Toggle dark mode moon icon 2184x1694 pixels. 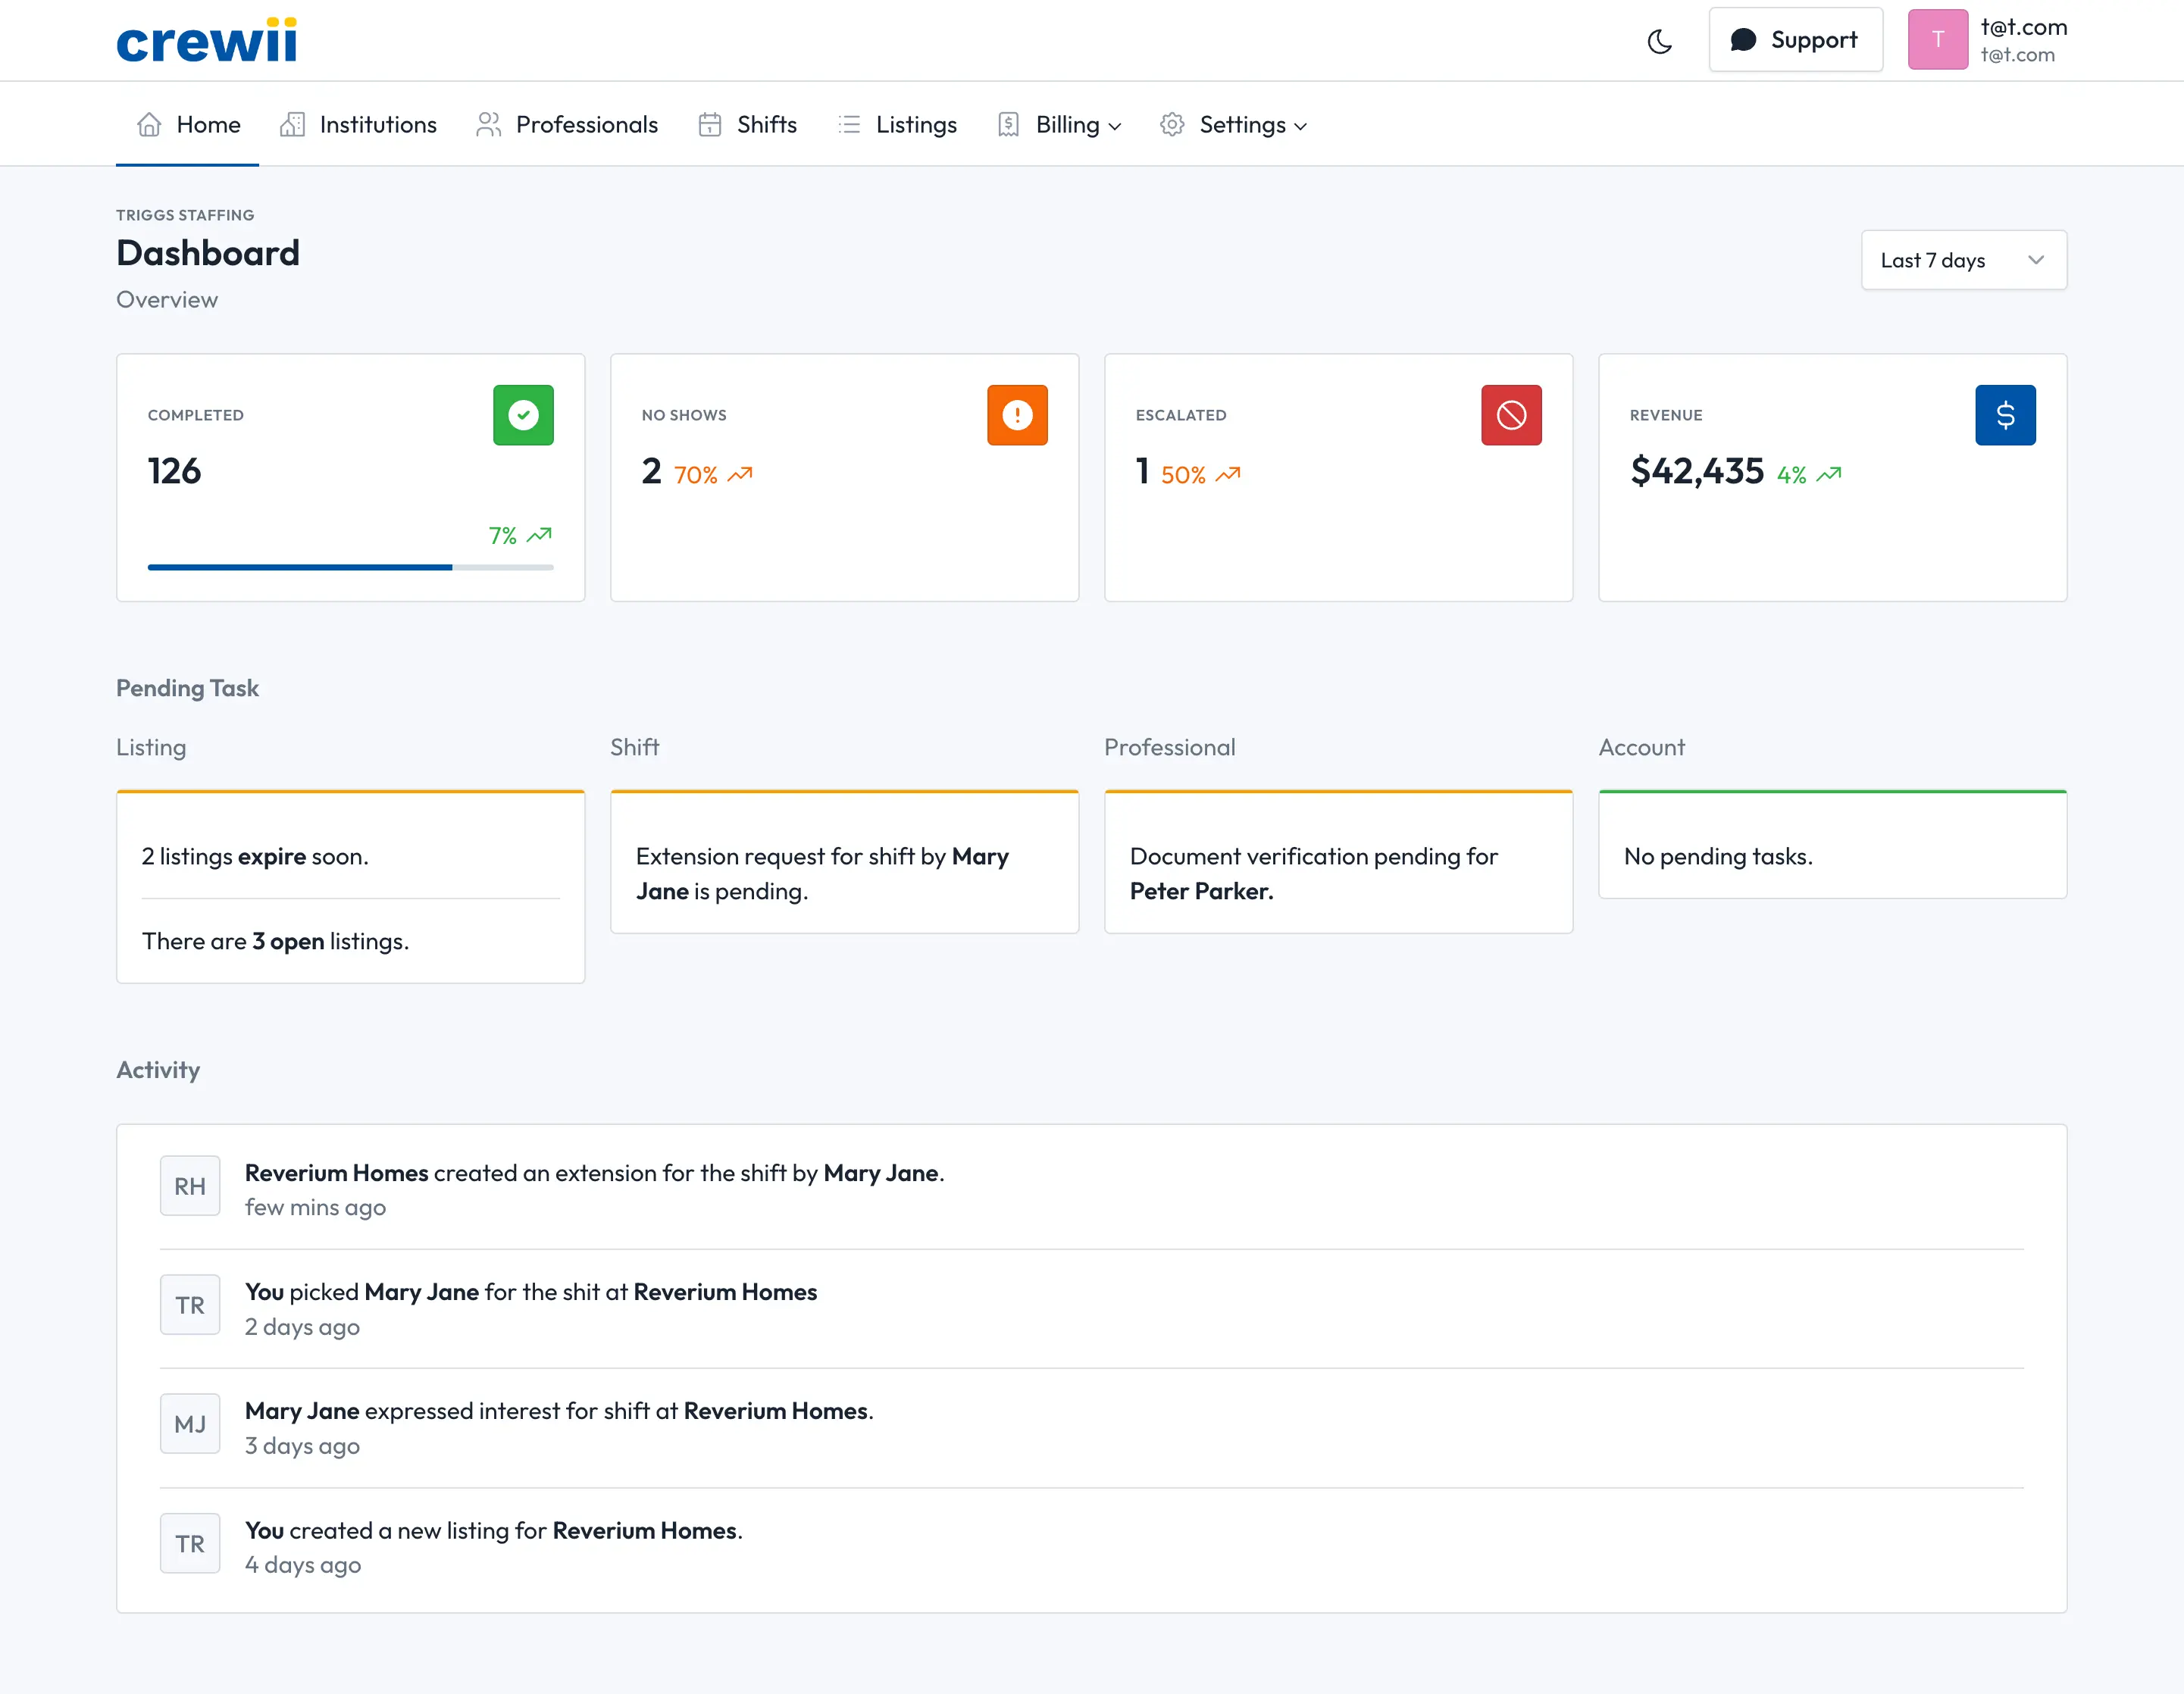coord(1659,41)
